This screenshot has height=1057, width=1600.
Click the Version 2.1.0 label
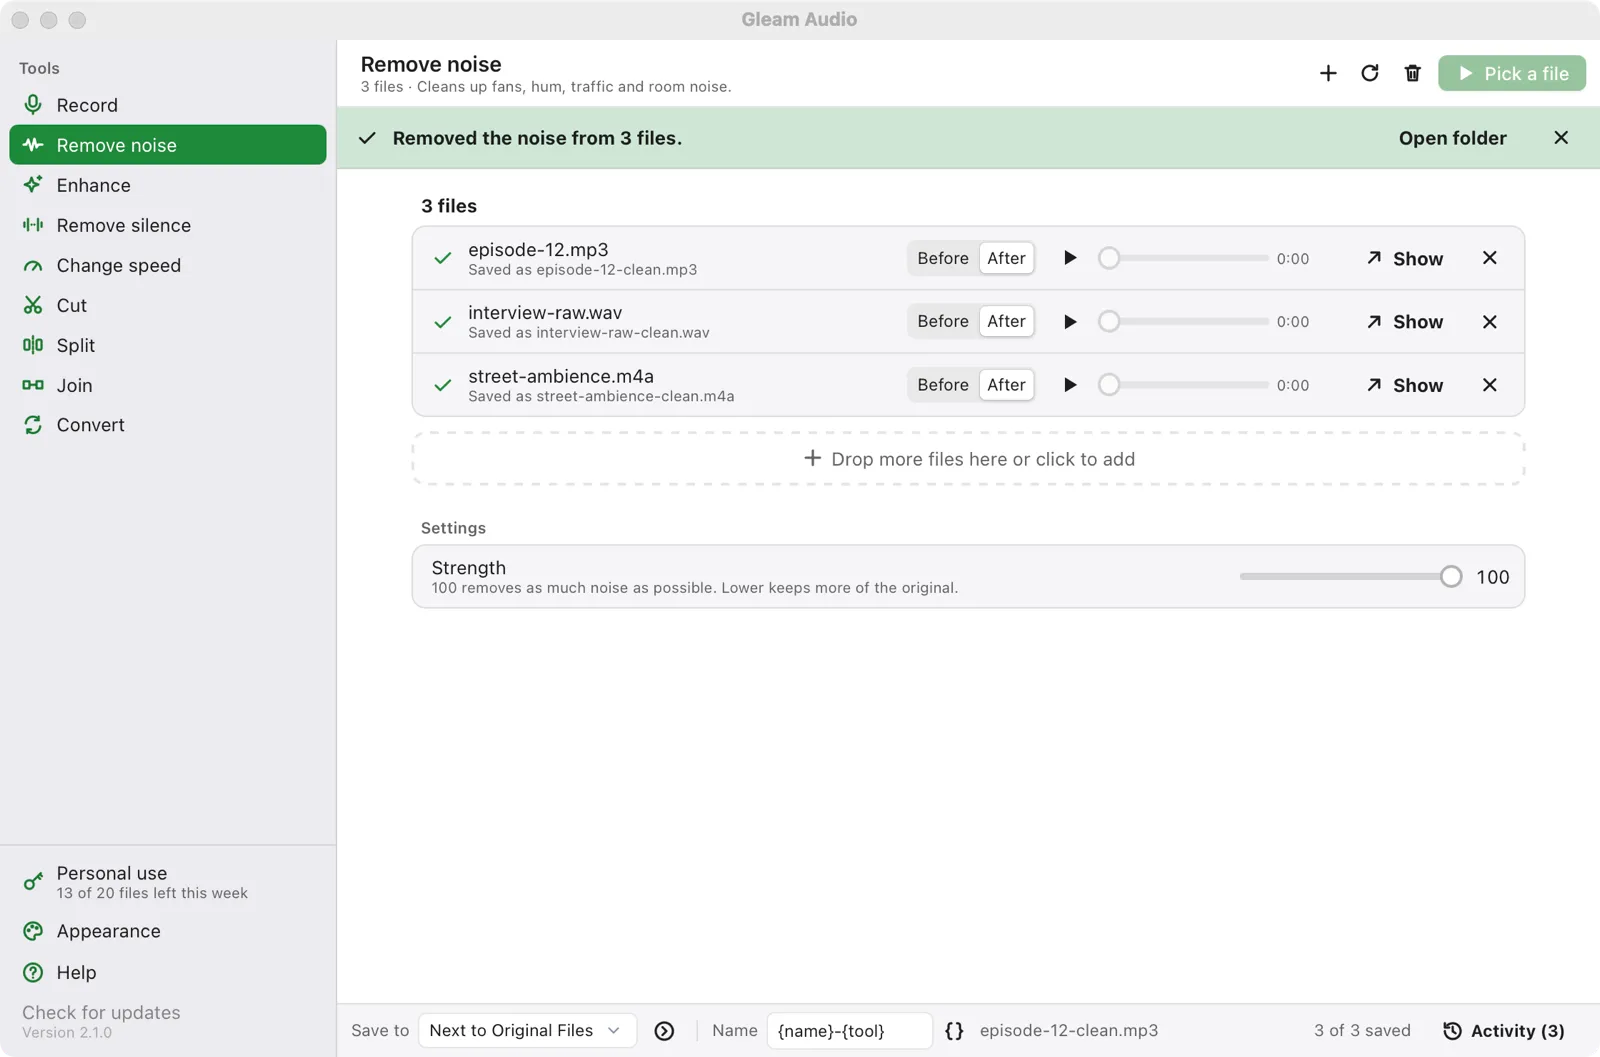click(67, 1033)
